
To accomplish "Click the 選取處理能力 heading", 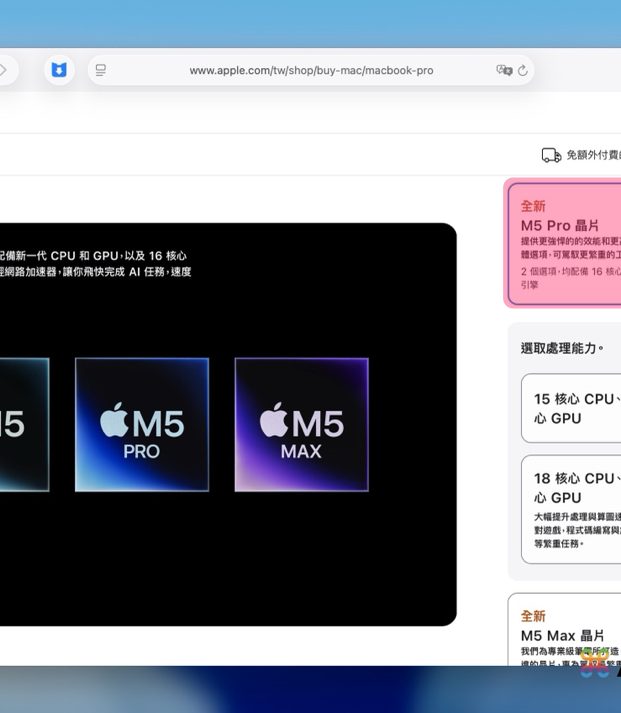I will point(562,348).
